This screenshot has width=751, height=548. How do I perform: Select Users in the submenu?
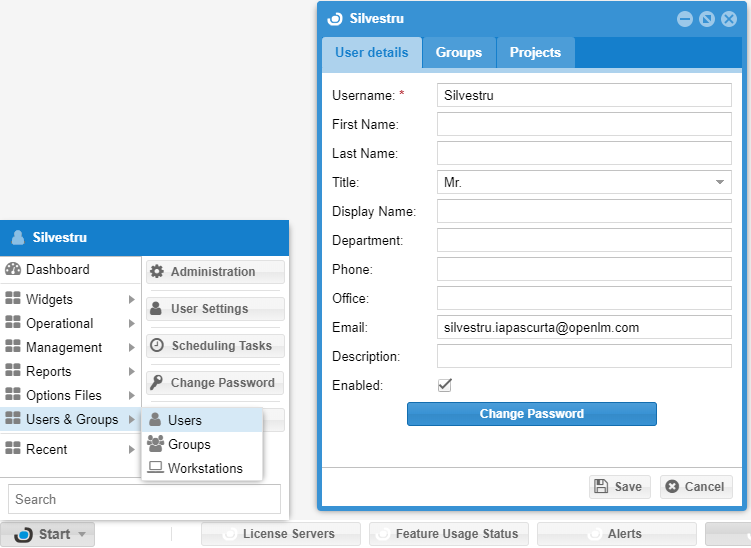click(185, 420)
